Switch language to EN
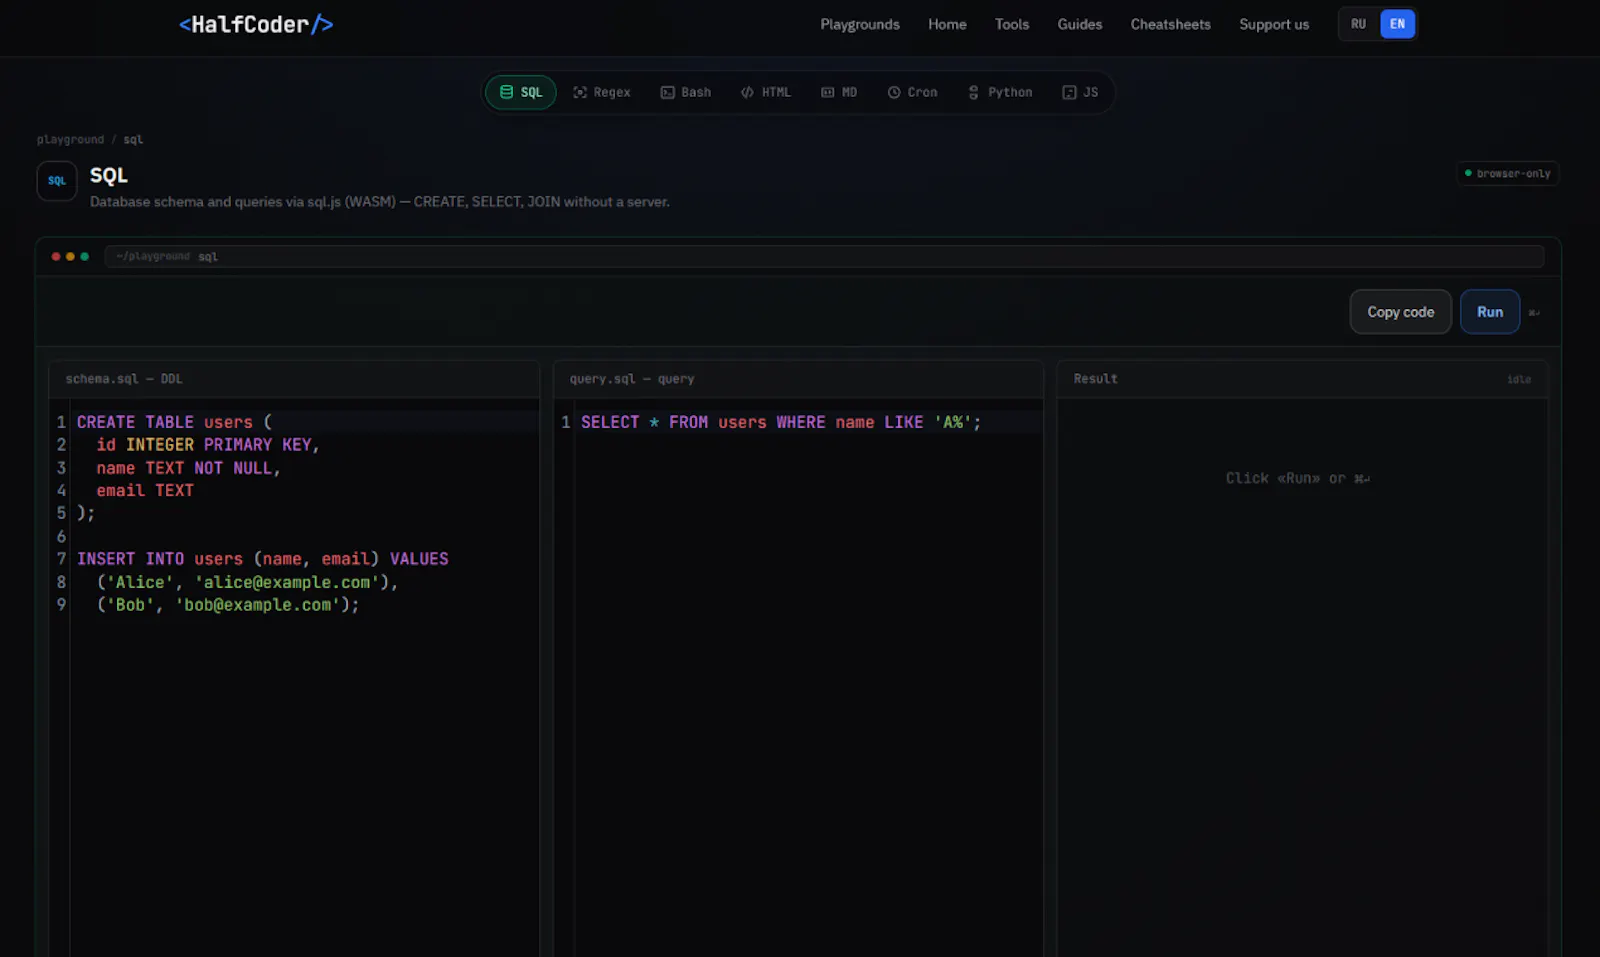This screenshot has width=1600, height=957. (1397, 24)
